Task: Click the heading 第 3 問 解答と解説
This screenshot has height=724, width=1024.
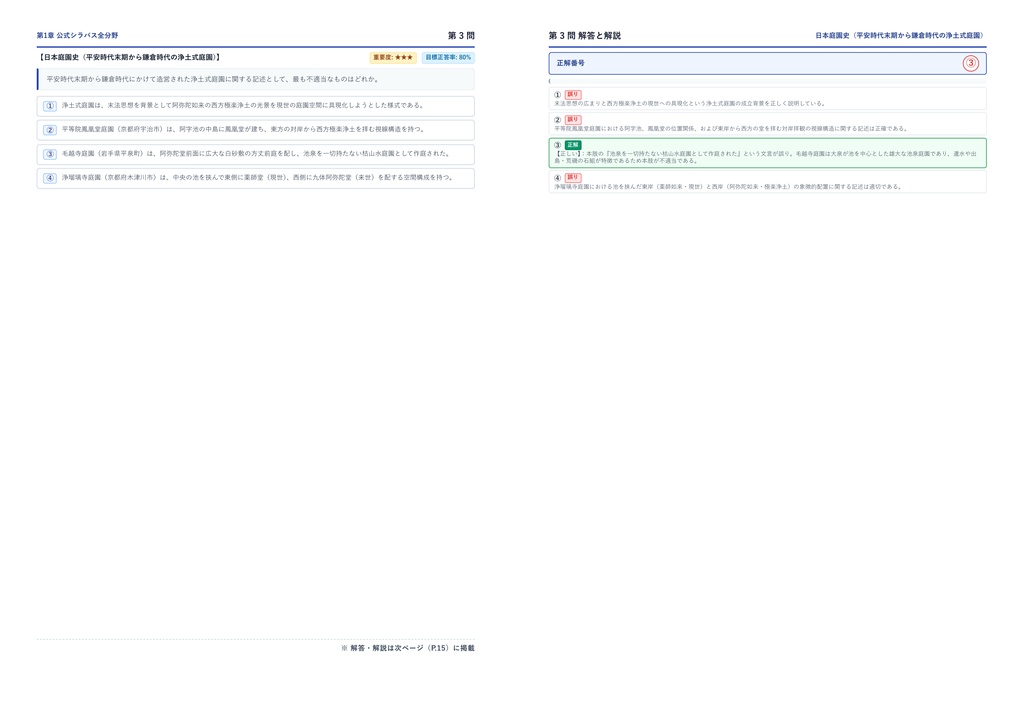Action: [x=584, y=35]
